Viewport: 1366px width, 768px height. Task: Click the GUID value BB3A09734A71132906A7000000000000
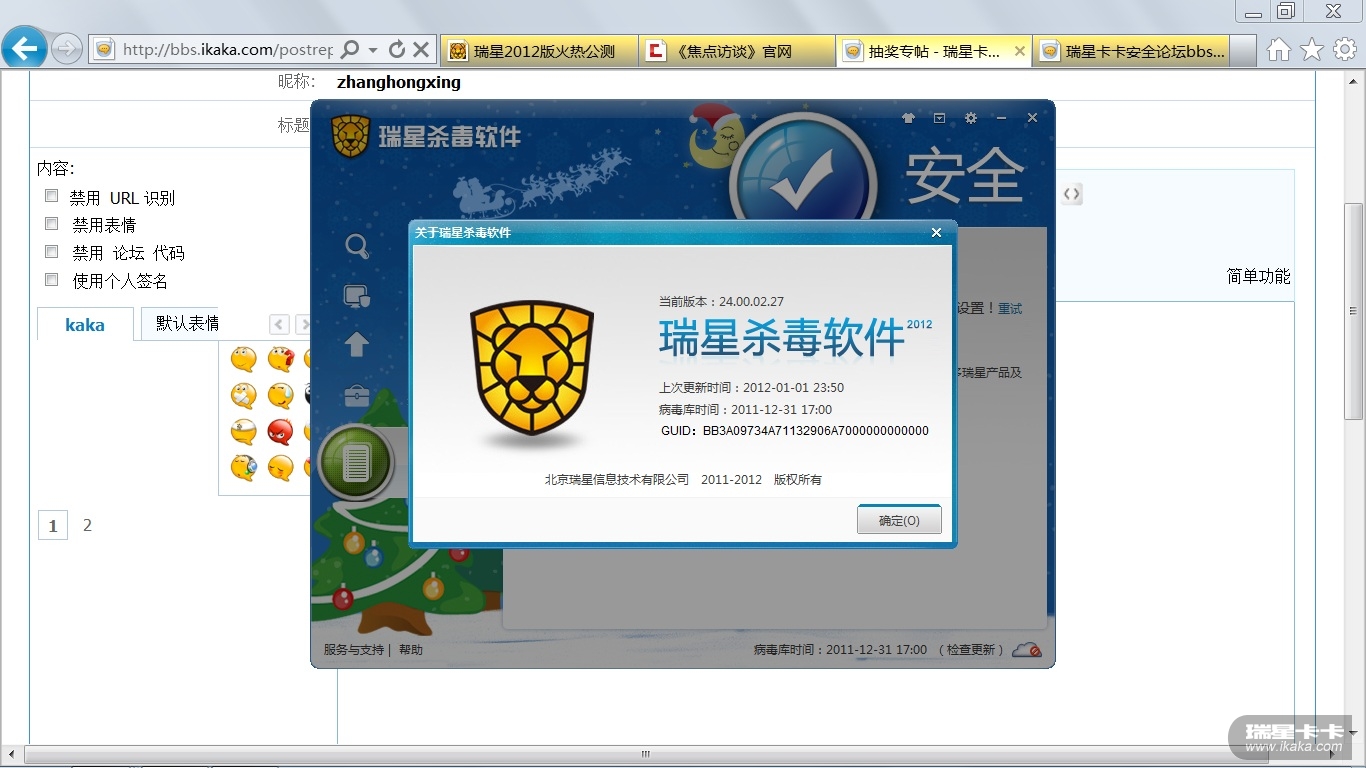[816, 431]
